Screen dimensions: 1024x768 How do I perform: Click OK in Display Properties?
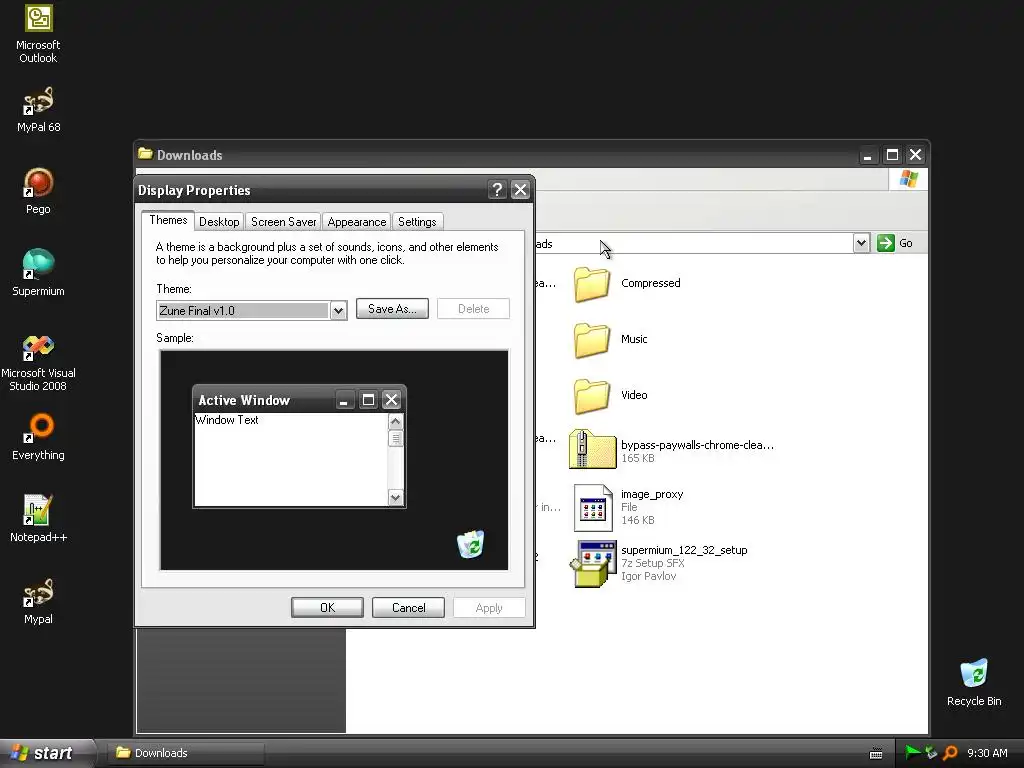(327, 608)
